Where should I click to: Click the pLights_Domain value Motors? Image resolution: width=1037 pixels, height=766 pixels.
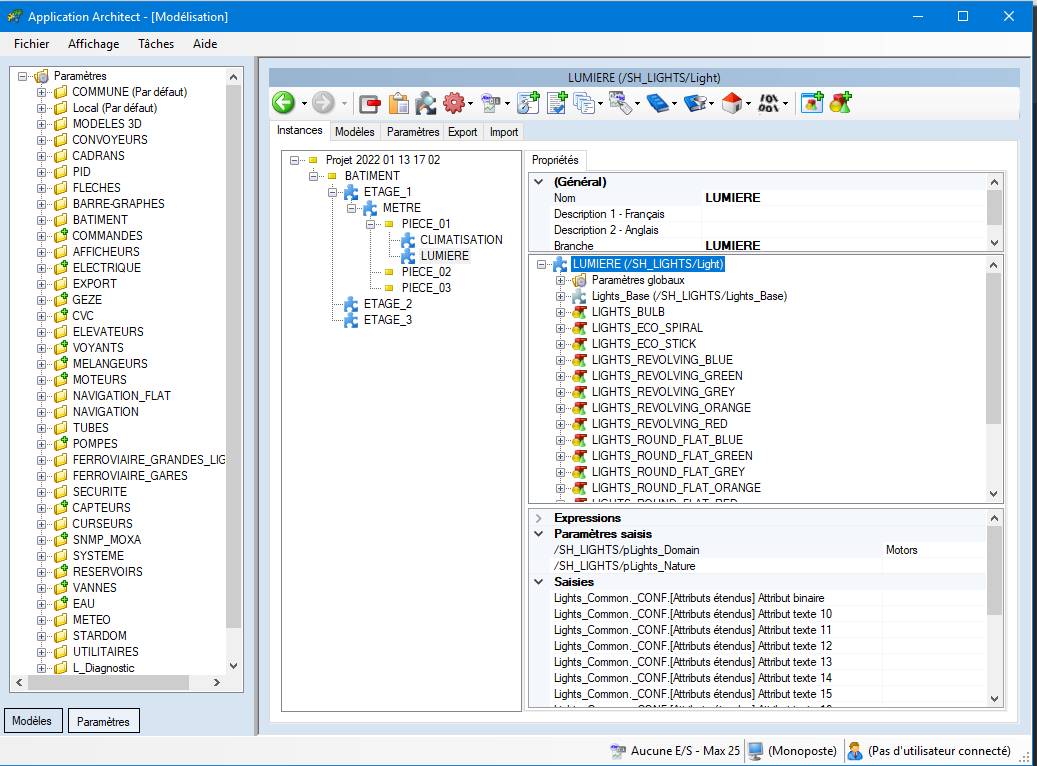click(933, 550)
